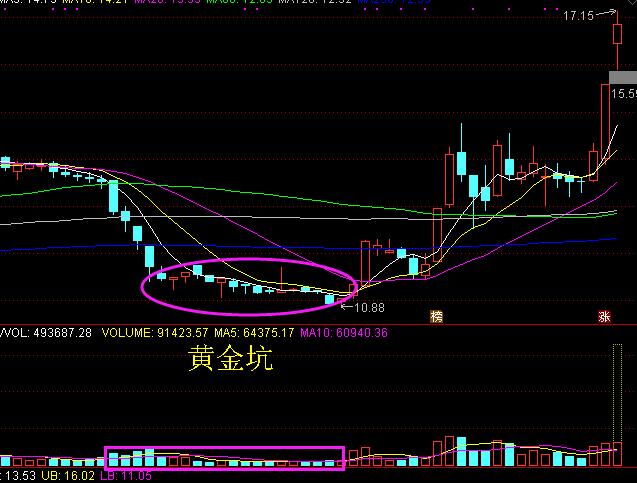Image resolution: width=637 pixels, height=483 pixels.
Task: Click the dotted yellow volume bar outline
Action: click(618, 405)
